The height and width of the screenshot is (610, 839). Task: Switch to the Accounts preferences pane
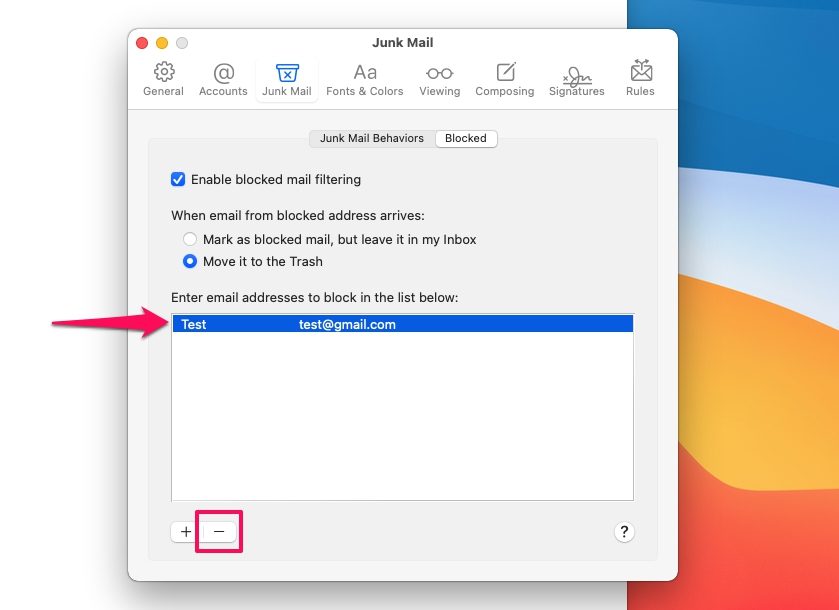223,80
